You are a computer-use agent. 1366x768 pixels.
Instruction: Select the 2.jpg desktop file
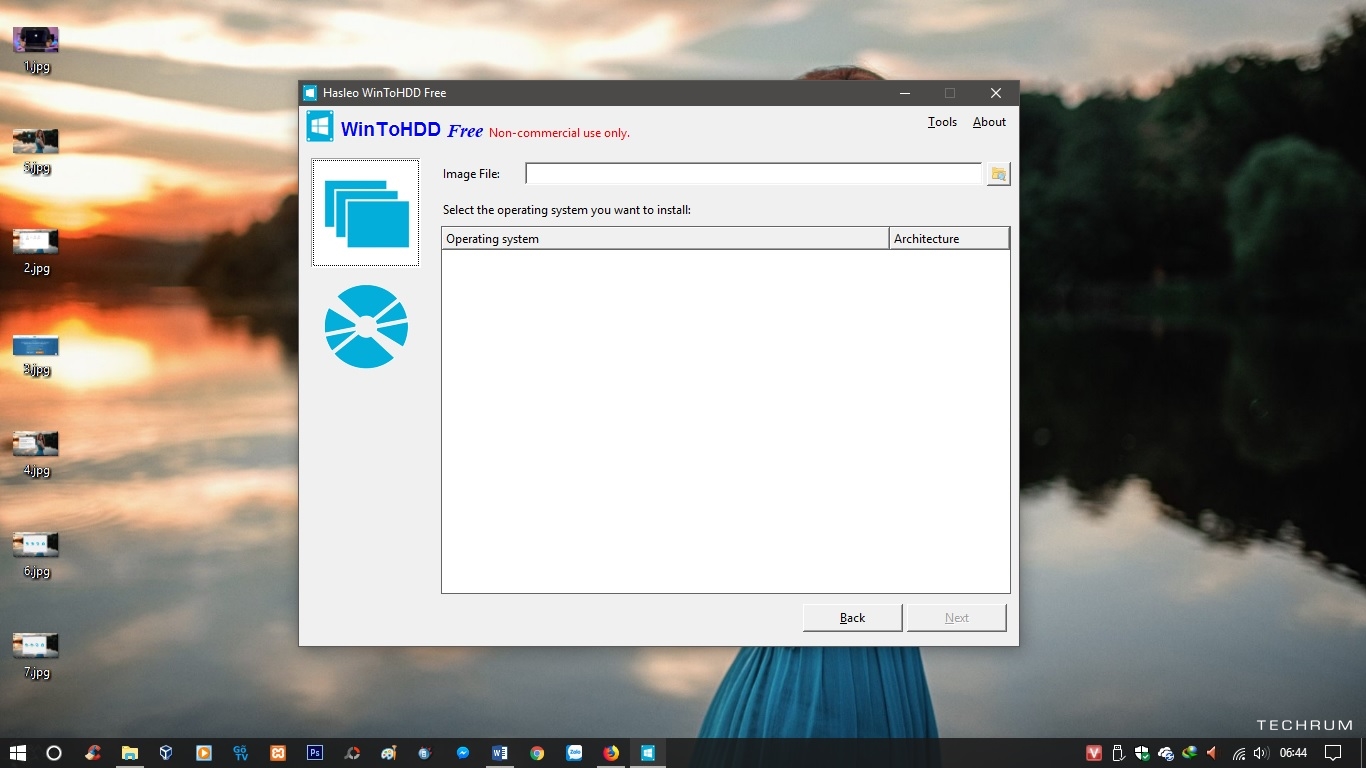36,252
